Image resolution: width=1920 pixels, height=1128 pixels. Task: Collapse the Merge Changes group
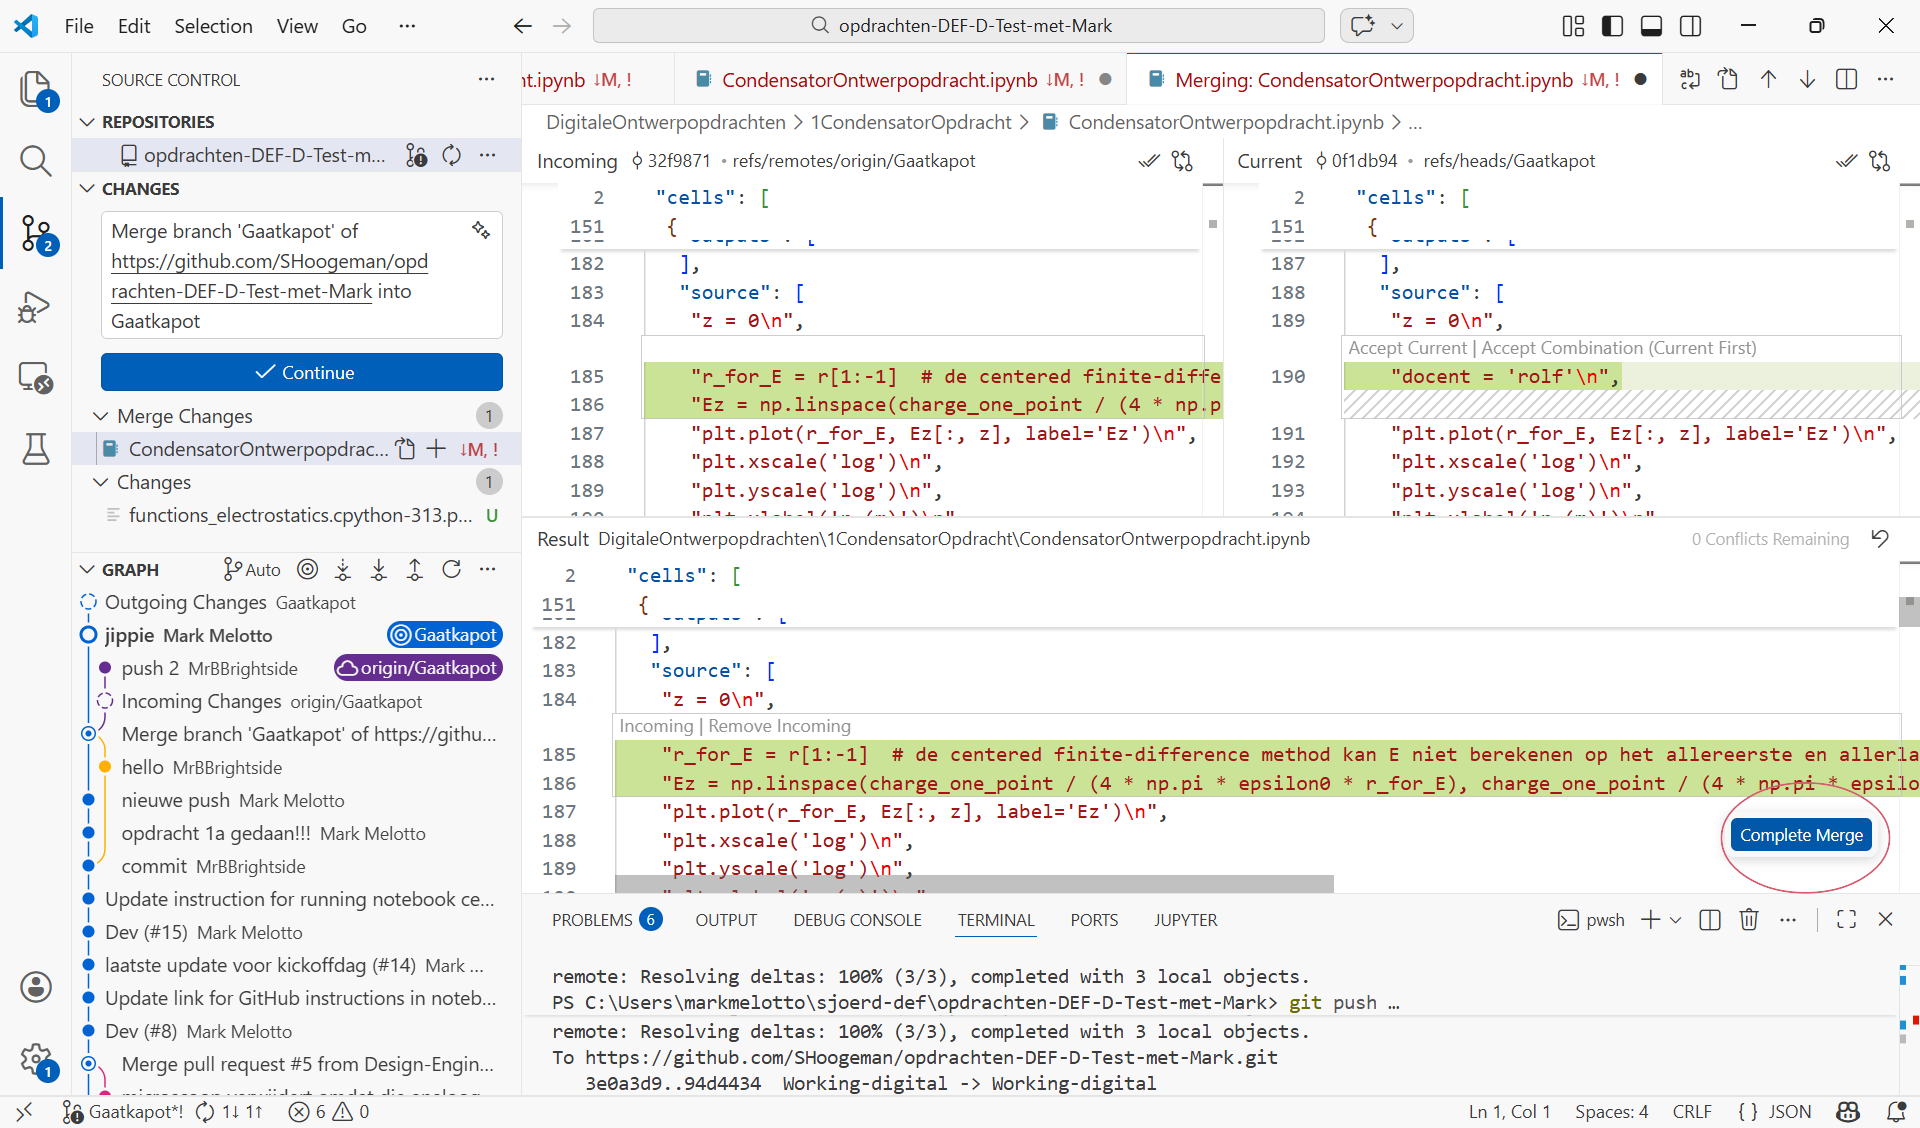pyautogui.click(x=100, y=416)
